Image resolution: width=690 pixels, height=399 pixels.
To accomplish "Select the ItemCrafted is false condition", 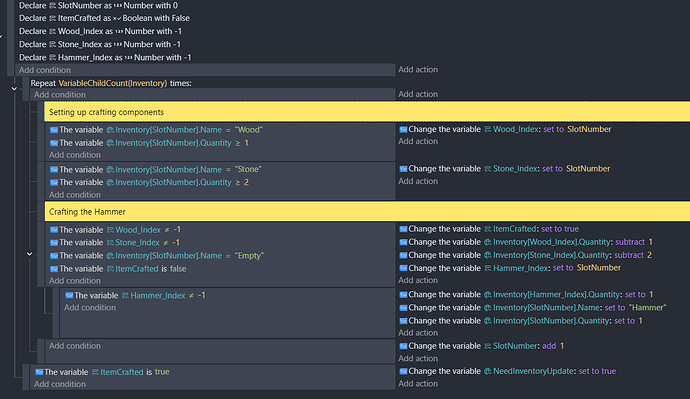I will [118, 269].
